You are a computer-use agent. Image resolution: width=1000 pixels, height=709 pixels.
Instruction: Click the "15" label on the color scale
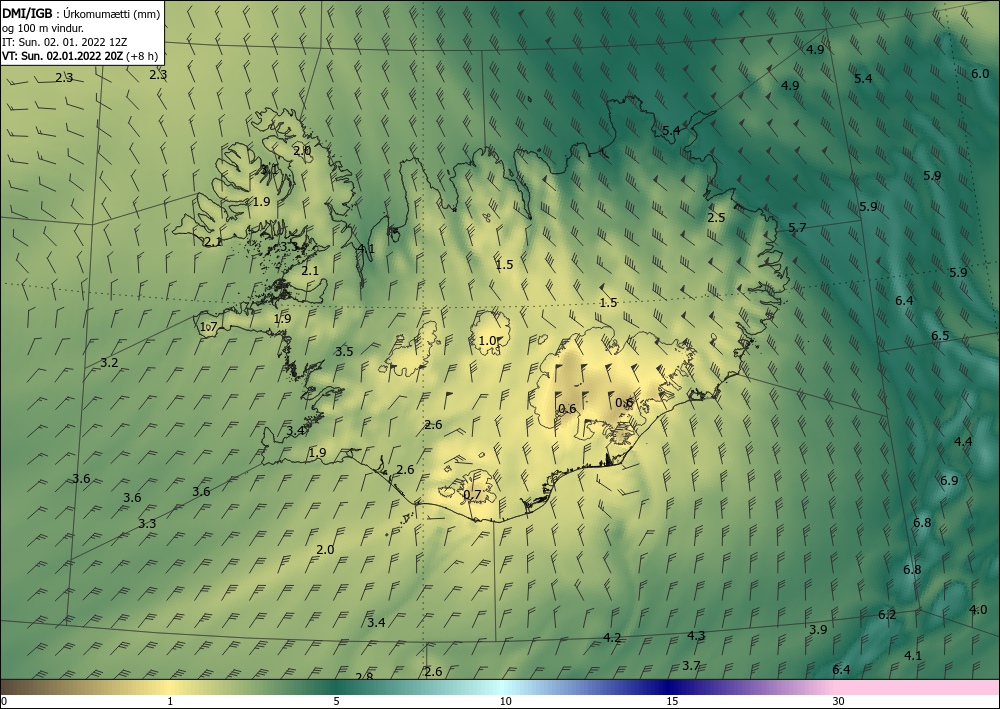tap(672, 702)
